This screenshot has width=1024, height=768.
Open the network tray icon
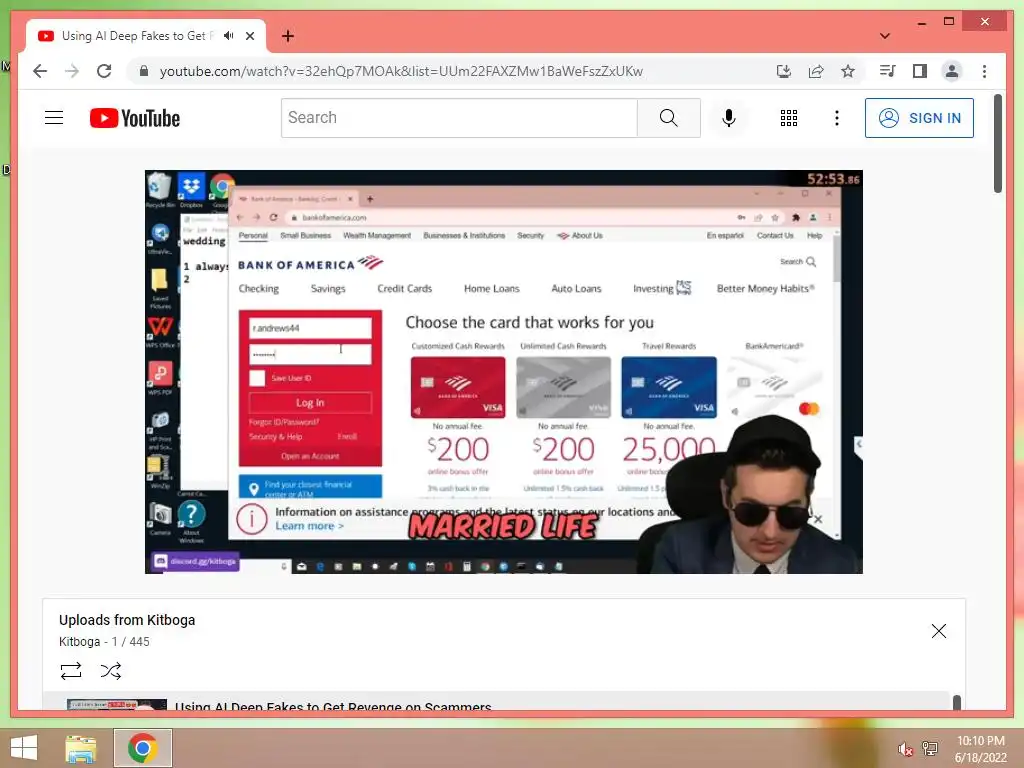(930, 748)
